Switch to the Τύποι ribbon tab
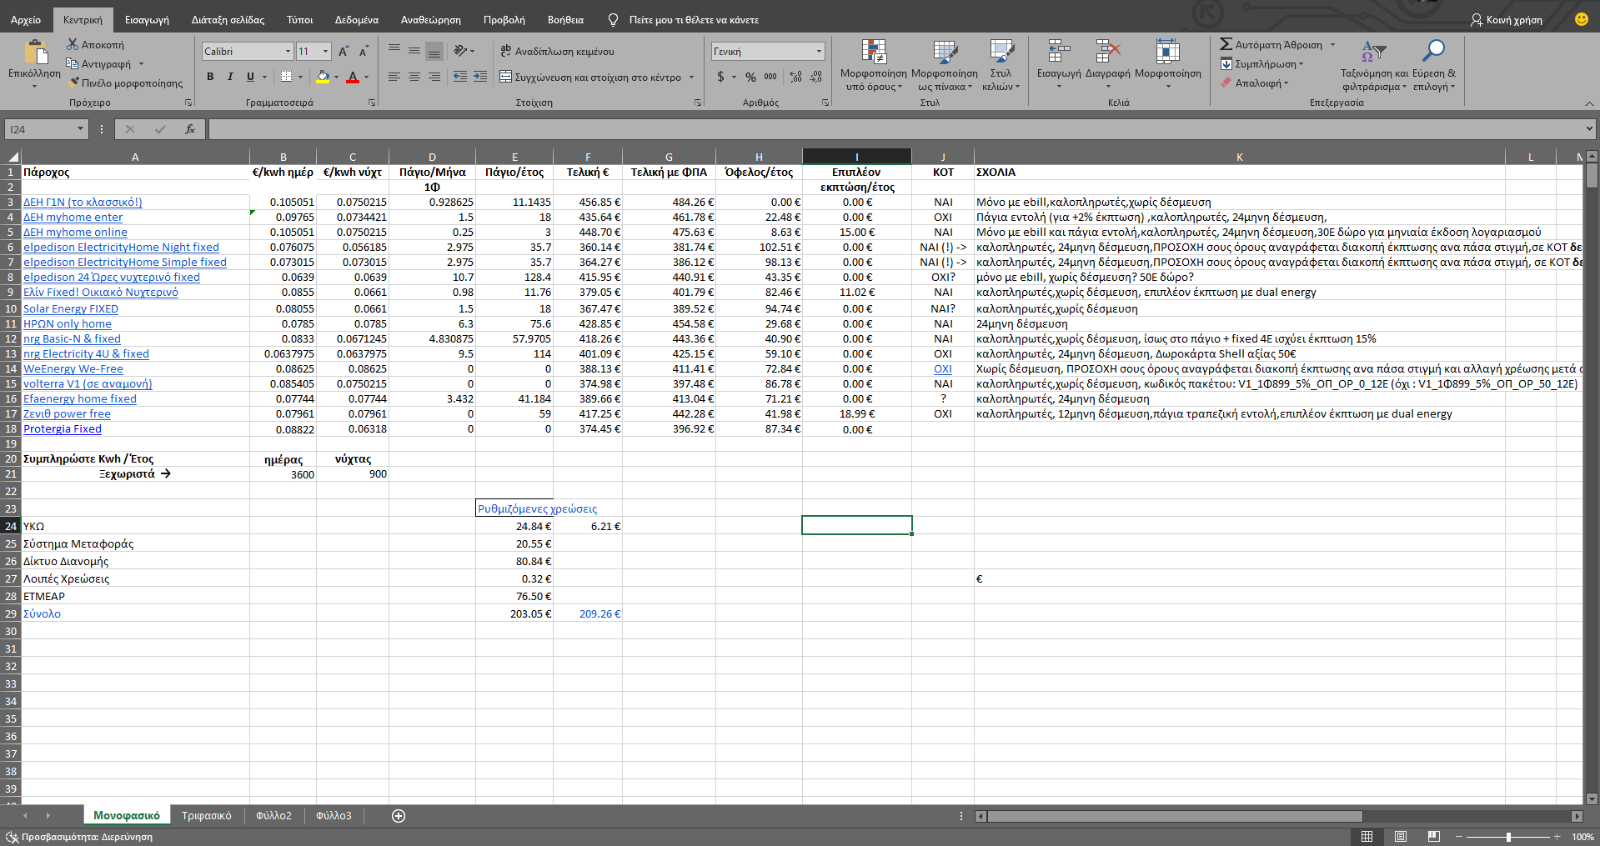This screenshot has width=1600, height=846. (300, 19)
